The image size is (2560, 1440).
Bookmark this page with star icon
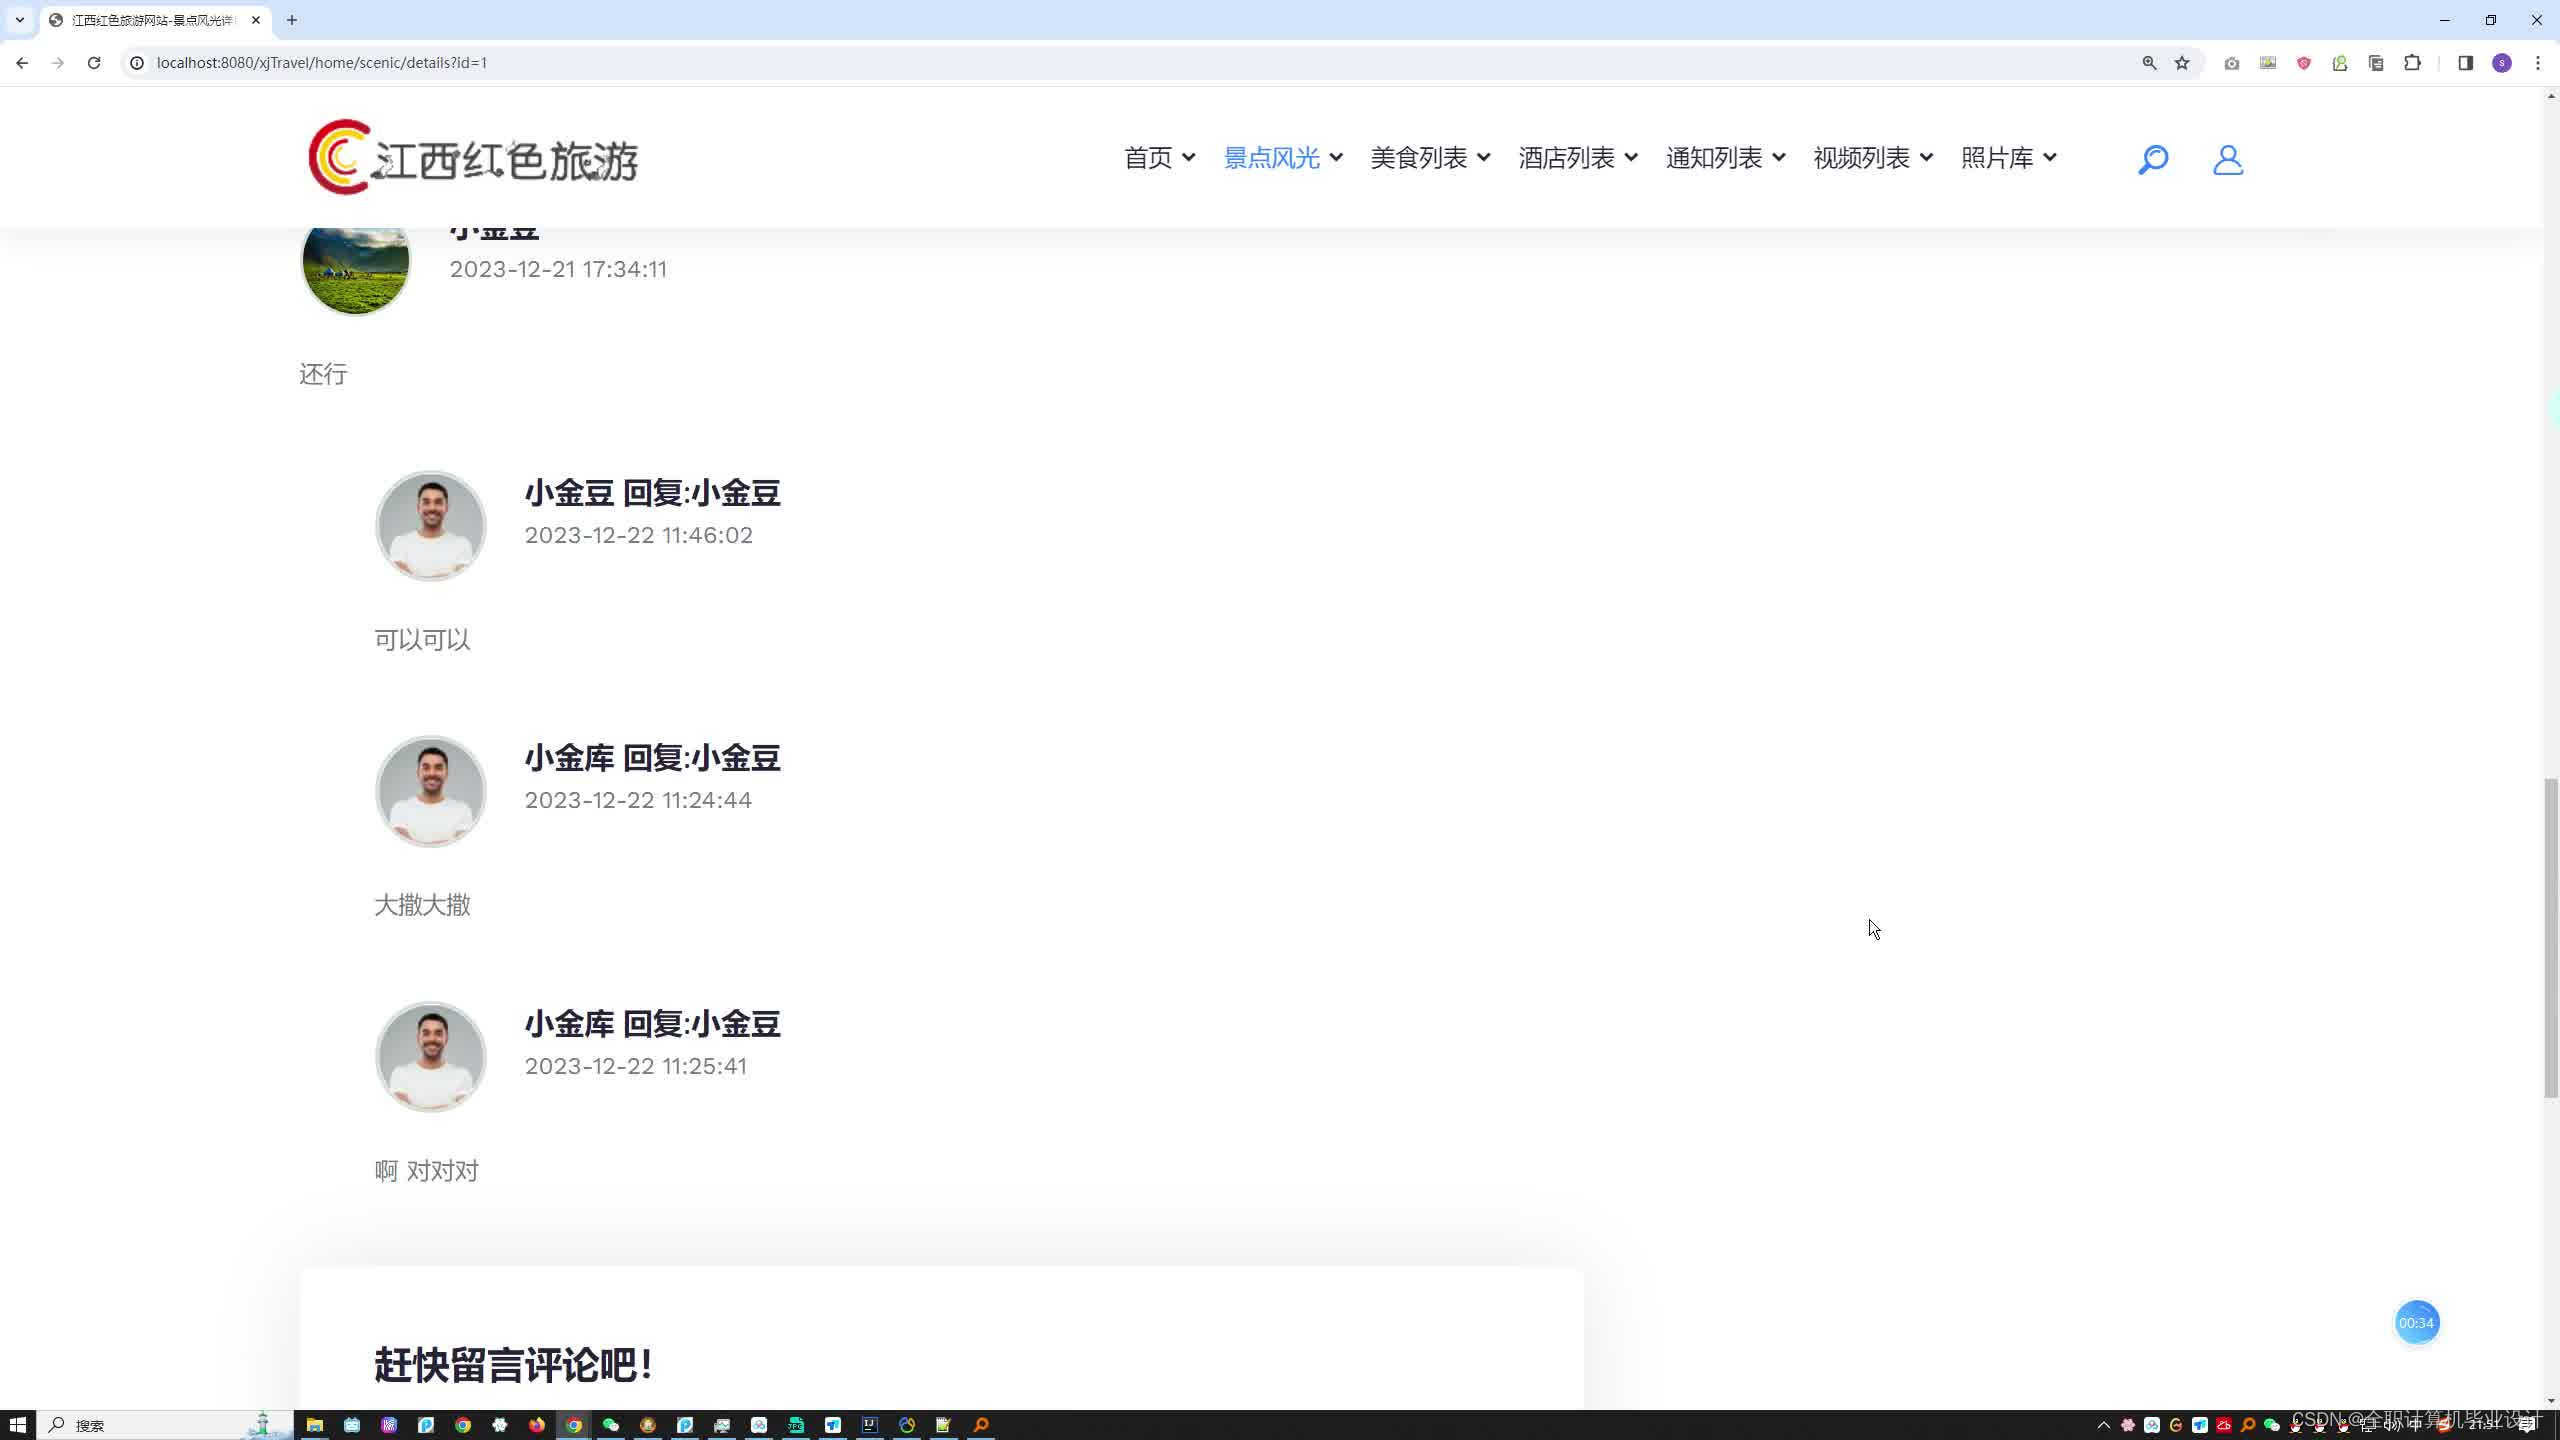pyautogui.click(x=2182, y=63)
